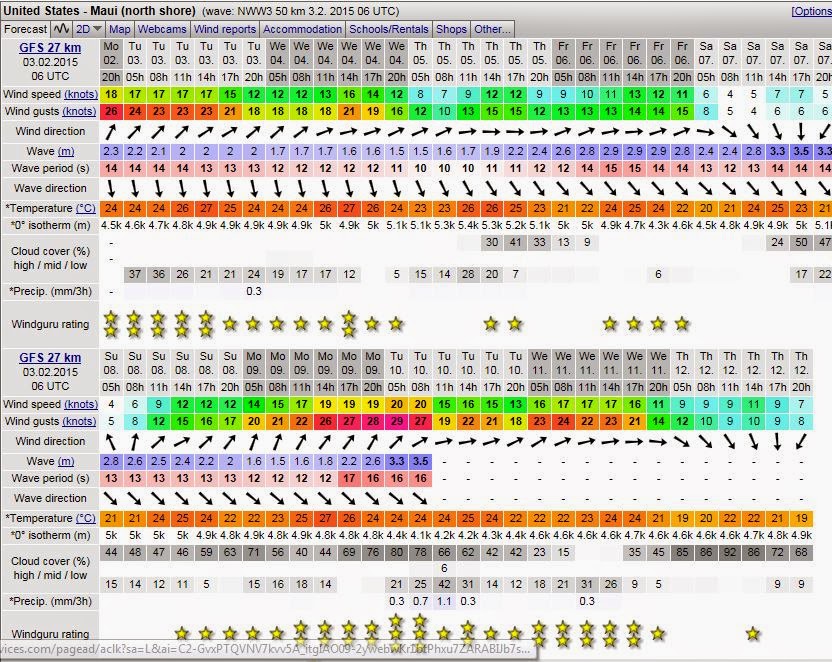Screen dimensions: 832x662
Task: Click wave height 3.5 for Sa 07. 17h
Action: tap(801, 151)
